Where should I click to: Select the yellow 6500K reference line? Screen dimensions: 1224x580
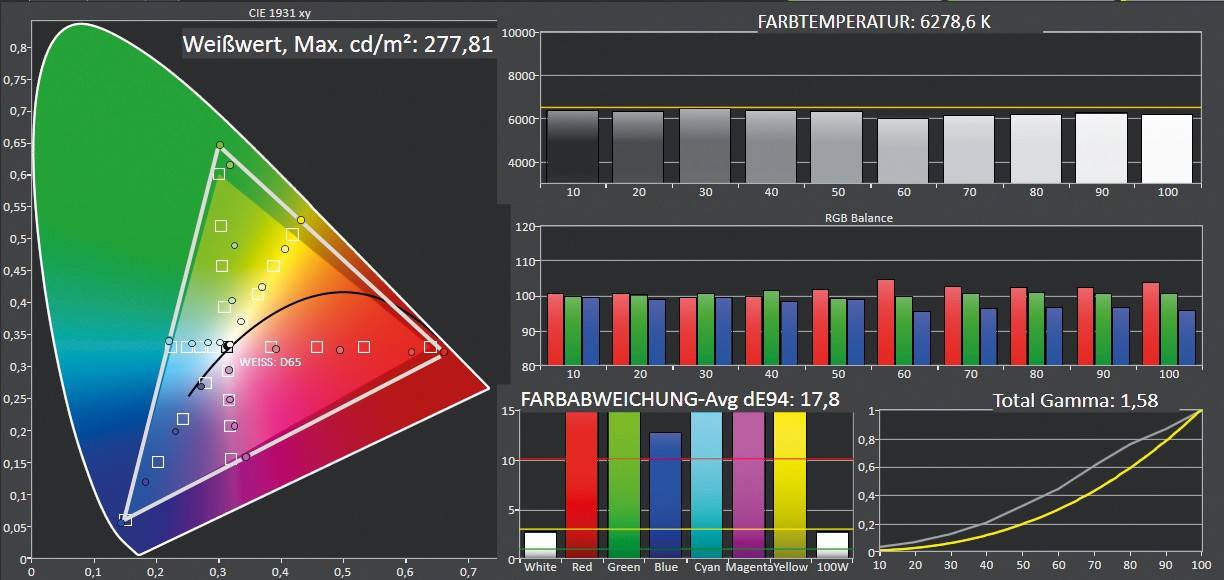tap(870, 107)
